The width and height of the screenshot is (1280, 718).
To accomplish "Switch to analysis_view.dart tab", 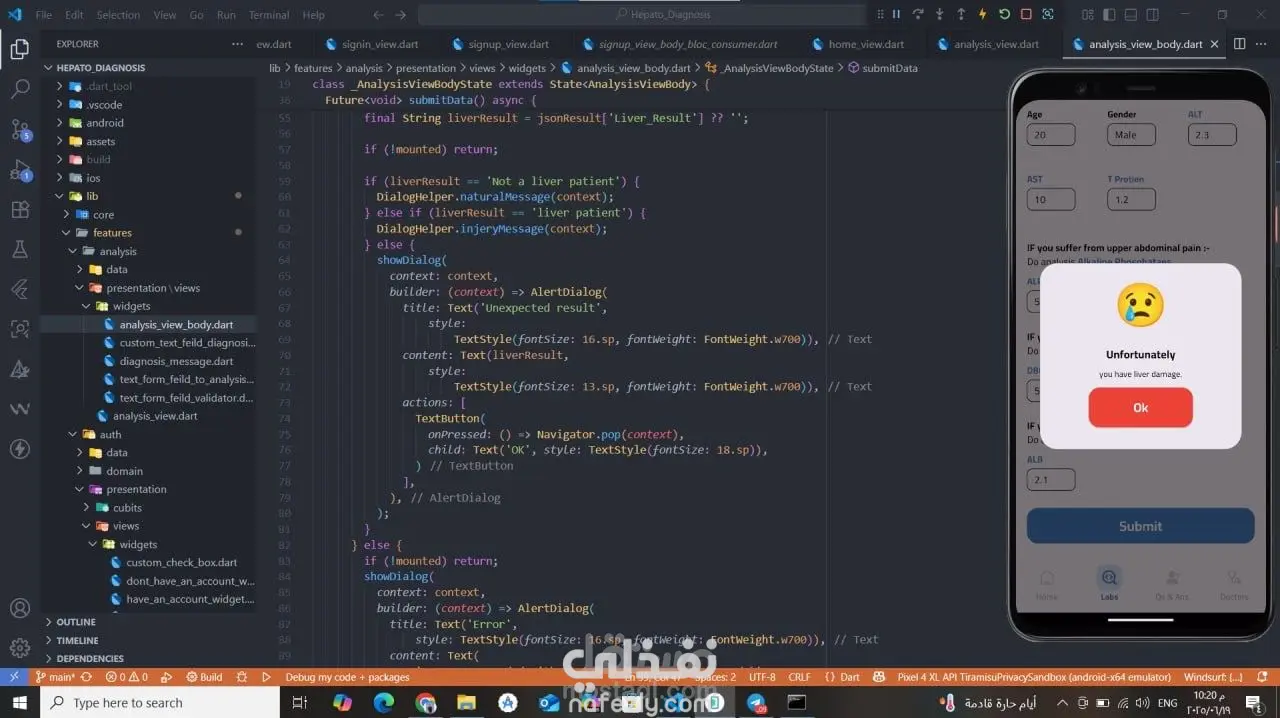I will point(989,44).
